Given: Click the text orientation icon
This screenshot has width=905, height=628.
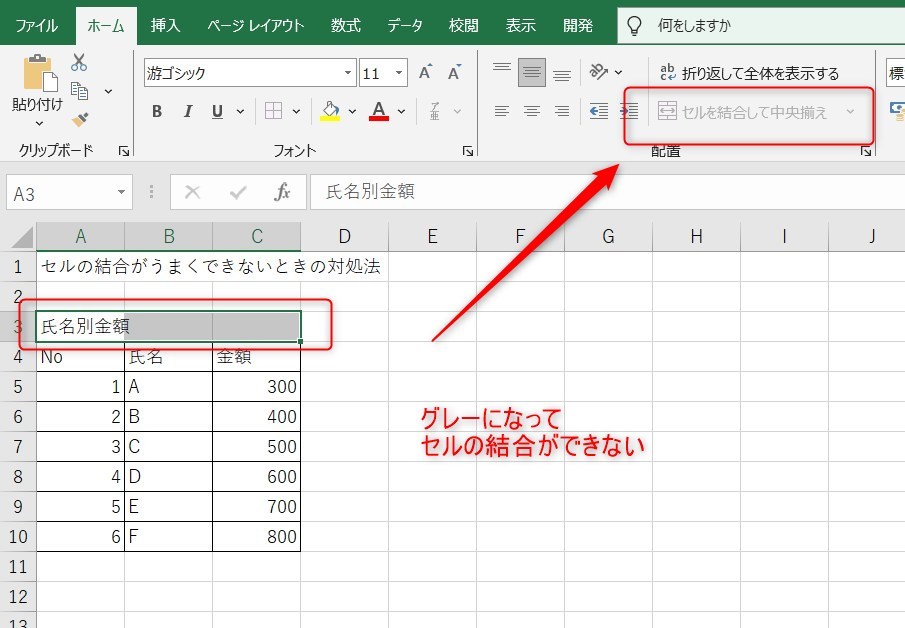Looking at the screenshot, I should (600, 71).
